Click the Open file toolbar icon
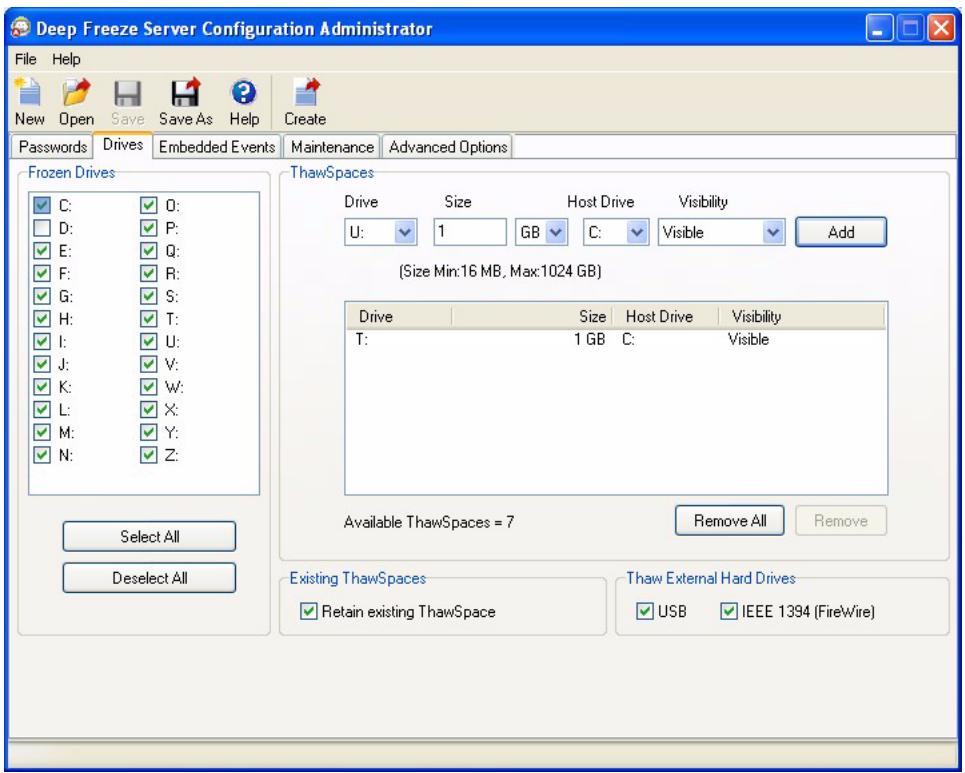 coord(76,92)
